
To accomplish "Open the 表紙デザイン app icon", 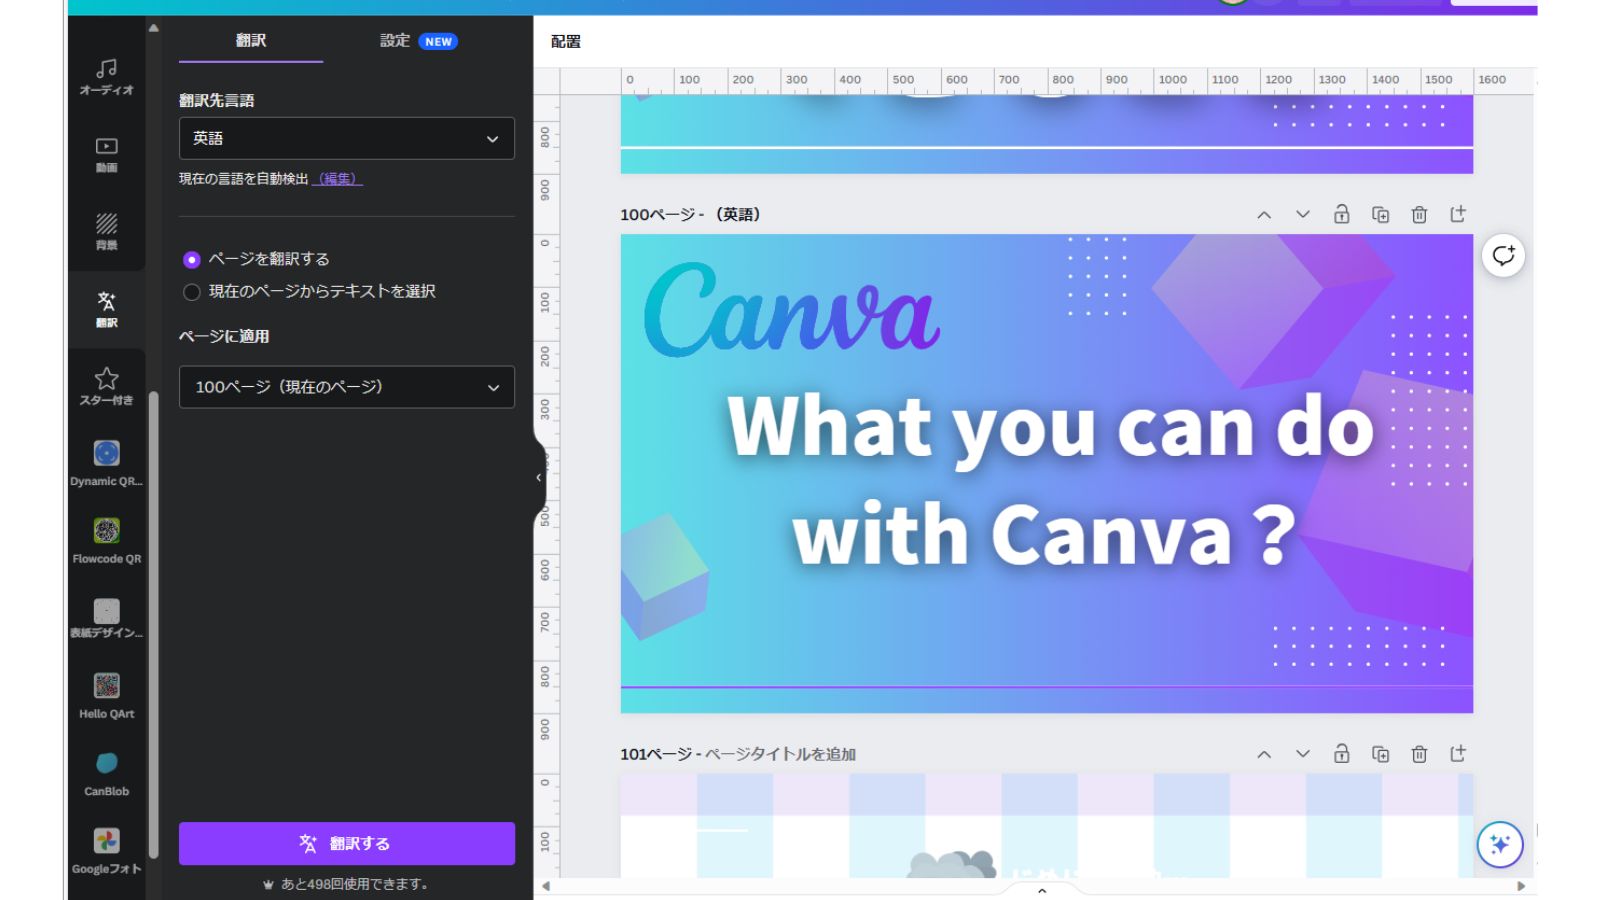I will (x=107, y=618).
